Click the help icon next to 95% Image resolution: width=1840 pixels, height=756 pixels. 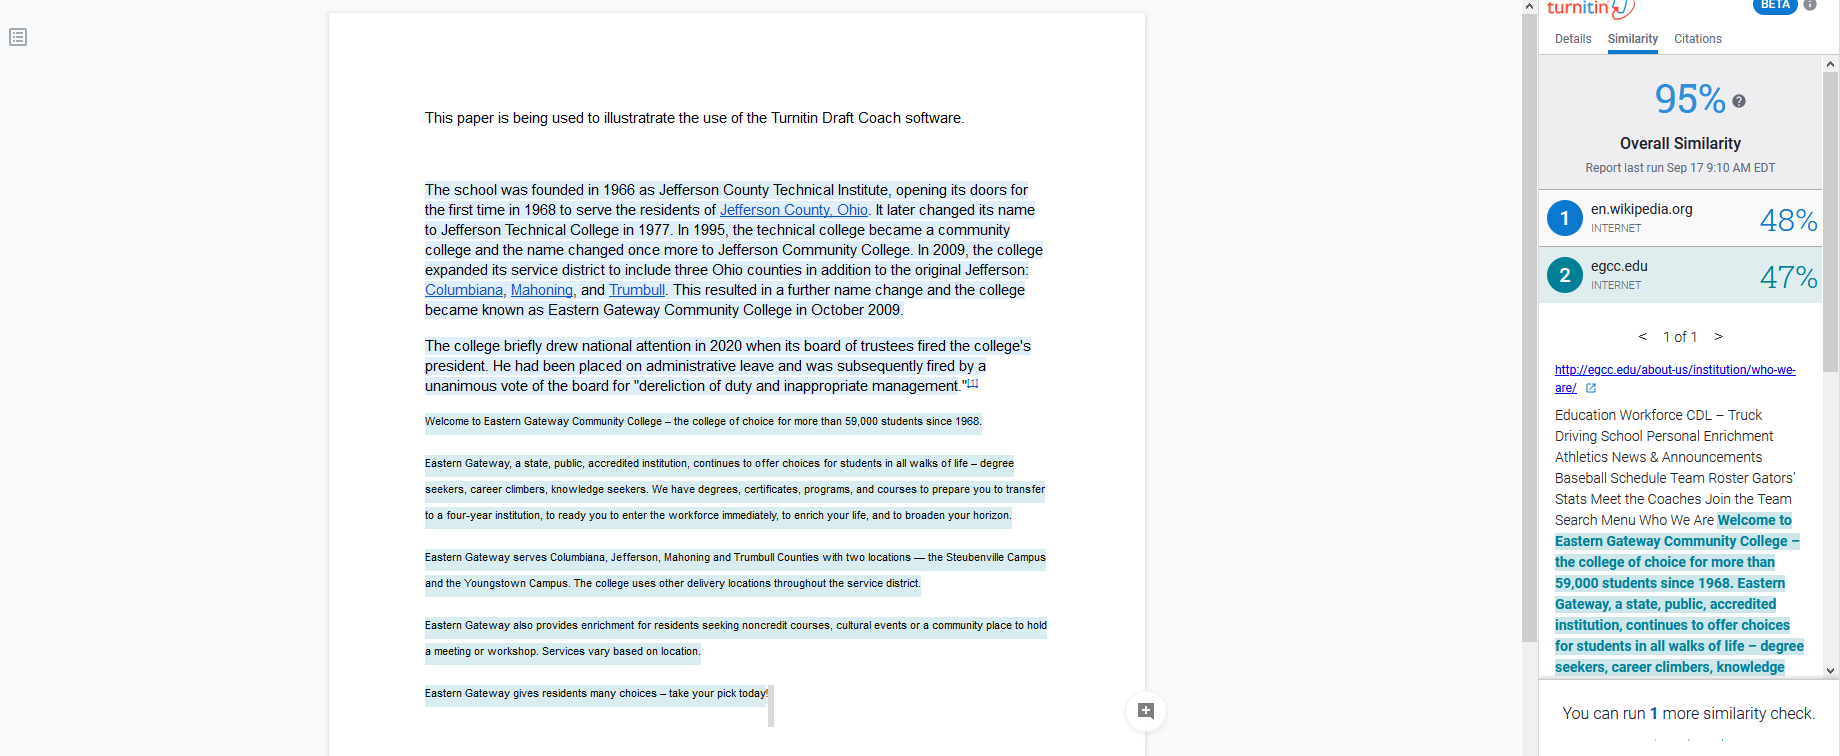coord(1739,101)
